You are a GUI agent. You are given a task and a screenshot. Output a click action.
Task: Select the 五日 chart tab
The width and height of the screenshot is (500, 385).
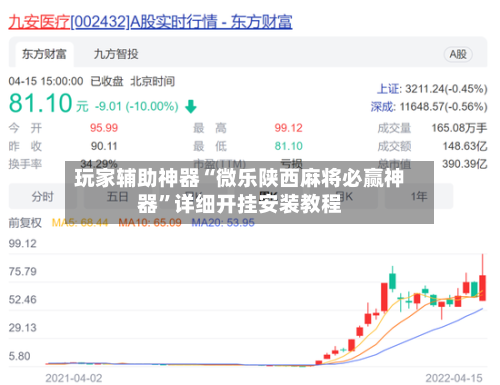tap(118, 196)
